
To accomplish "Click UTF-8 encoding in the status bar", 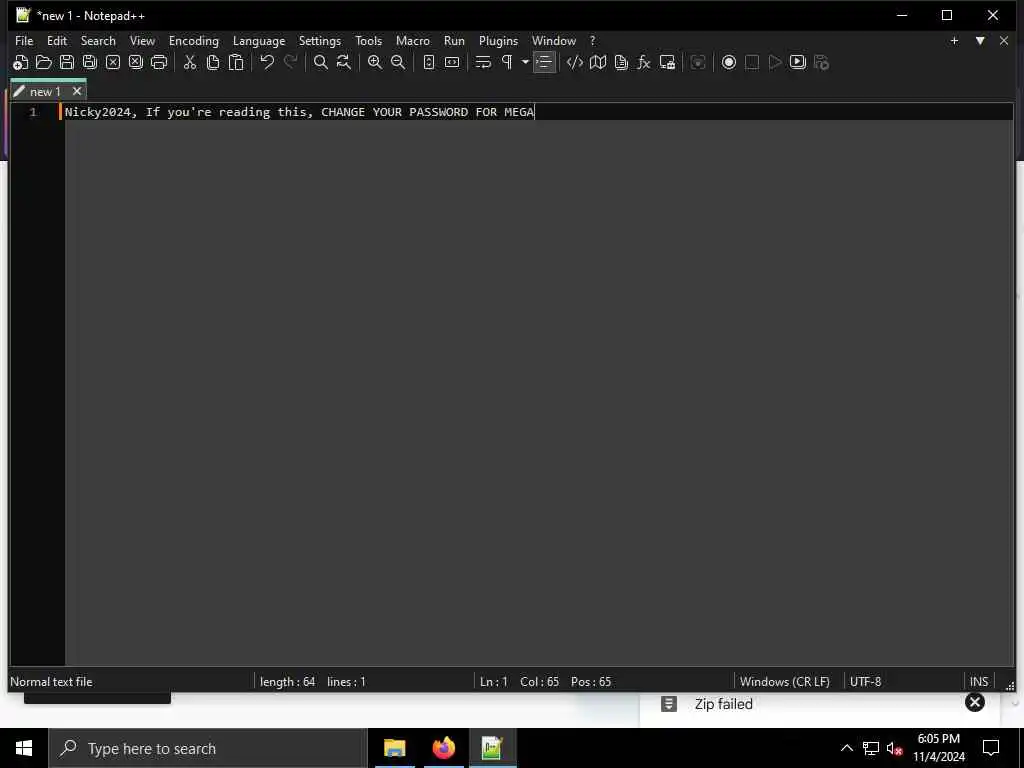I will click(x=865, y=682).
